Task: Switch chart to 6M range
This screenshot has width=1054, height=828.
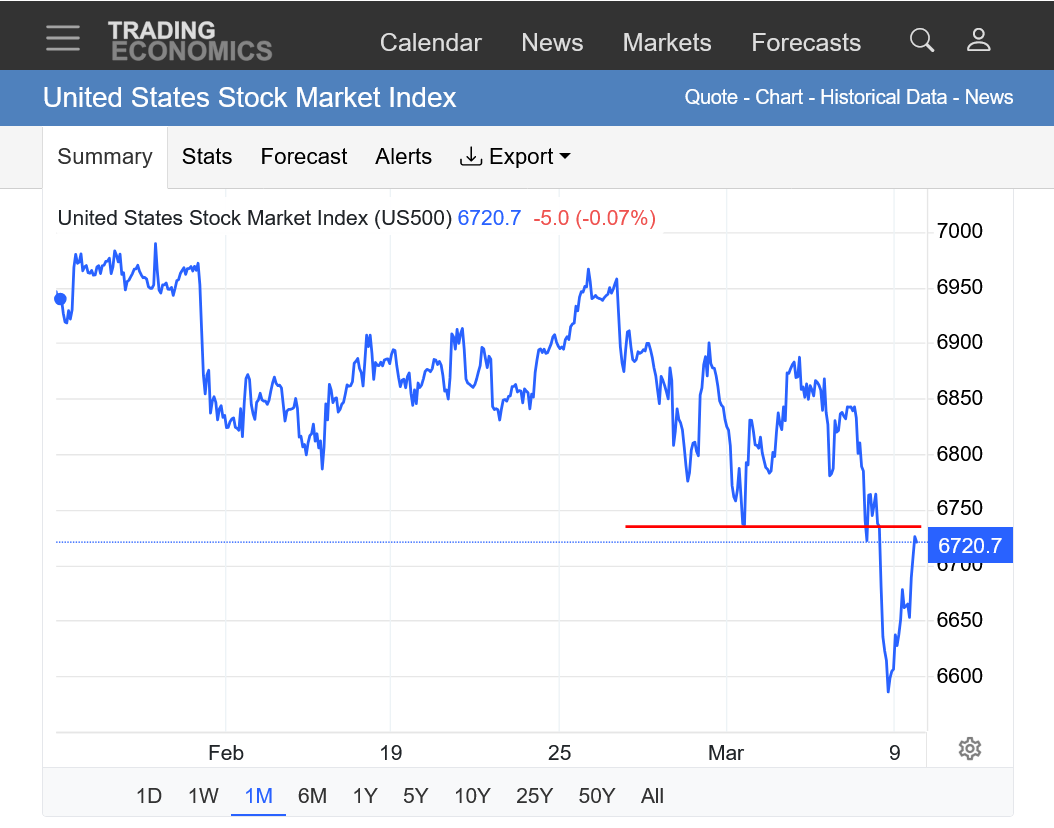Action: [x=312, y=796]
